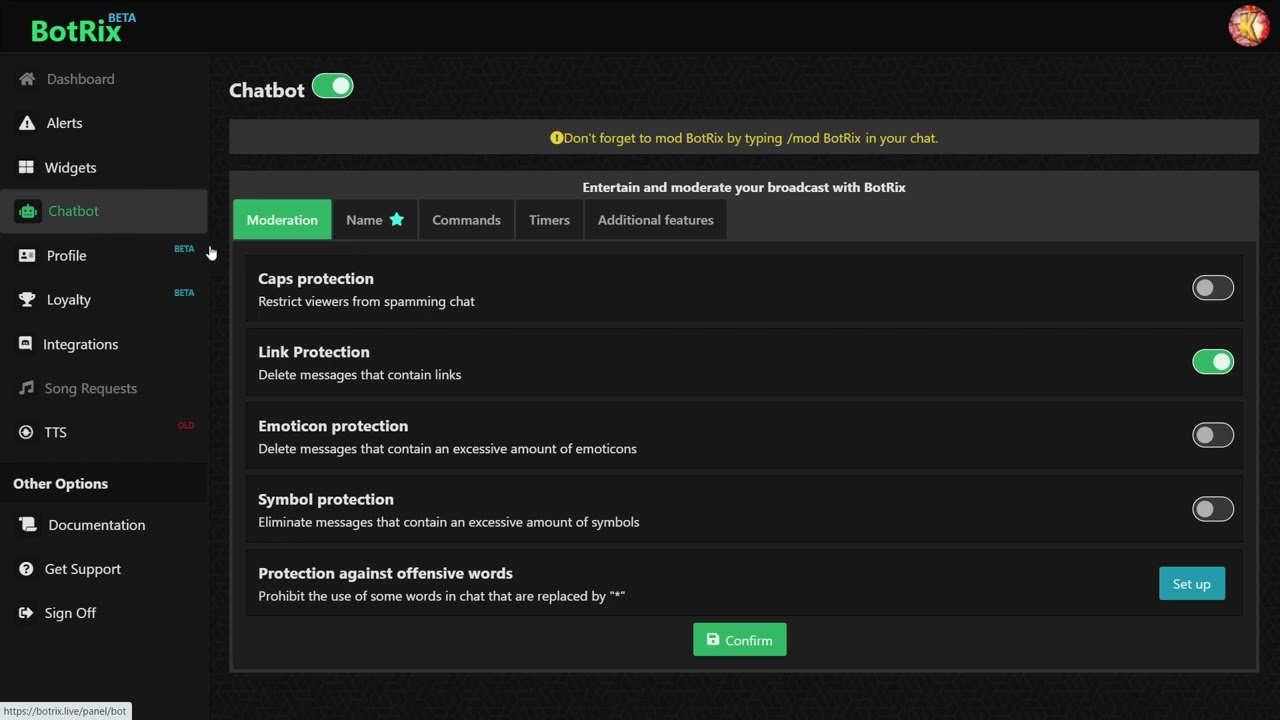Open TTS label in sidebar

[x=55, y=432]
